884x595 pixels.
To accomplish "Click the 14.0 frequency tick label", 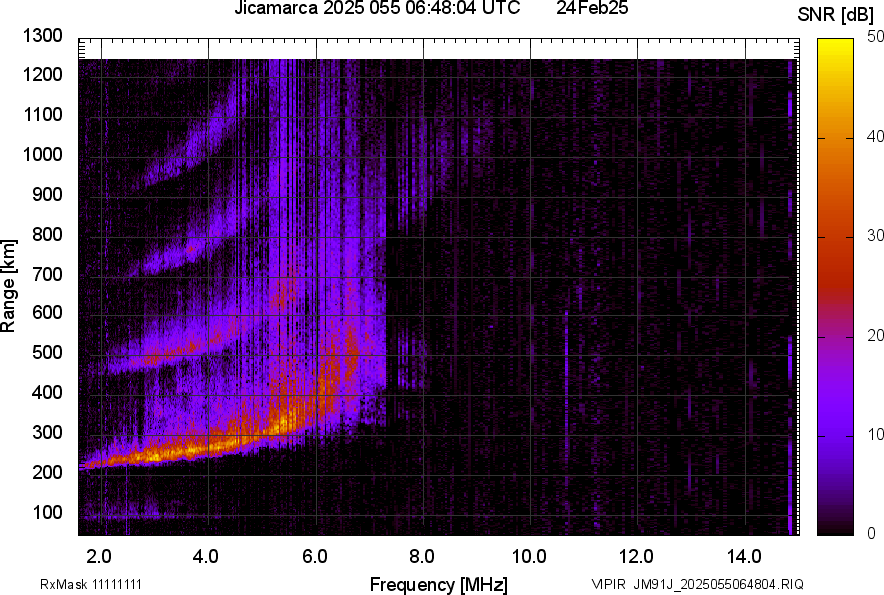I will point(744,556).
